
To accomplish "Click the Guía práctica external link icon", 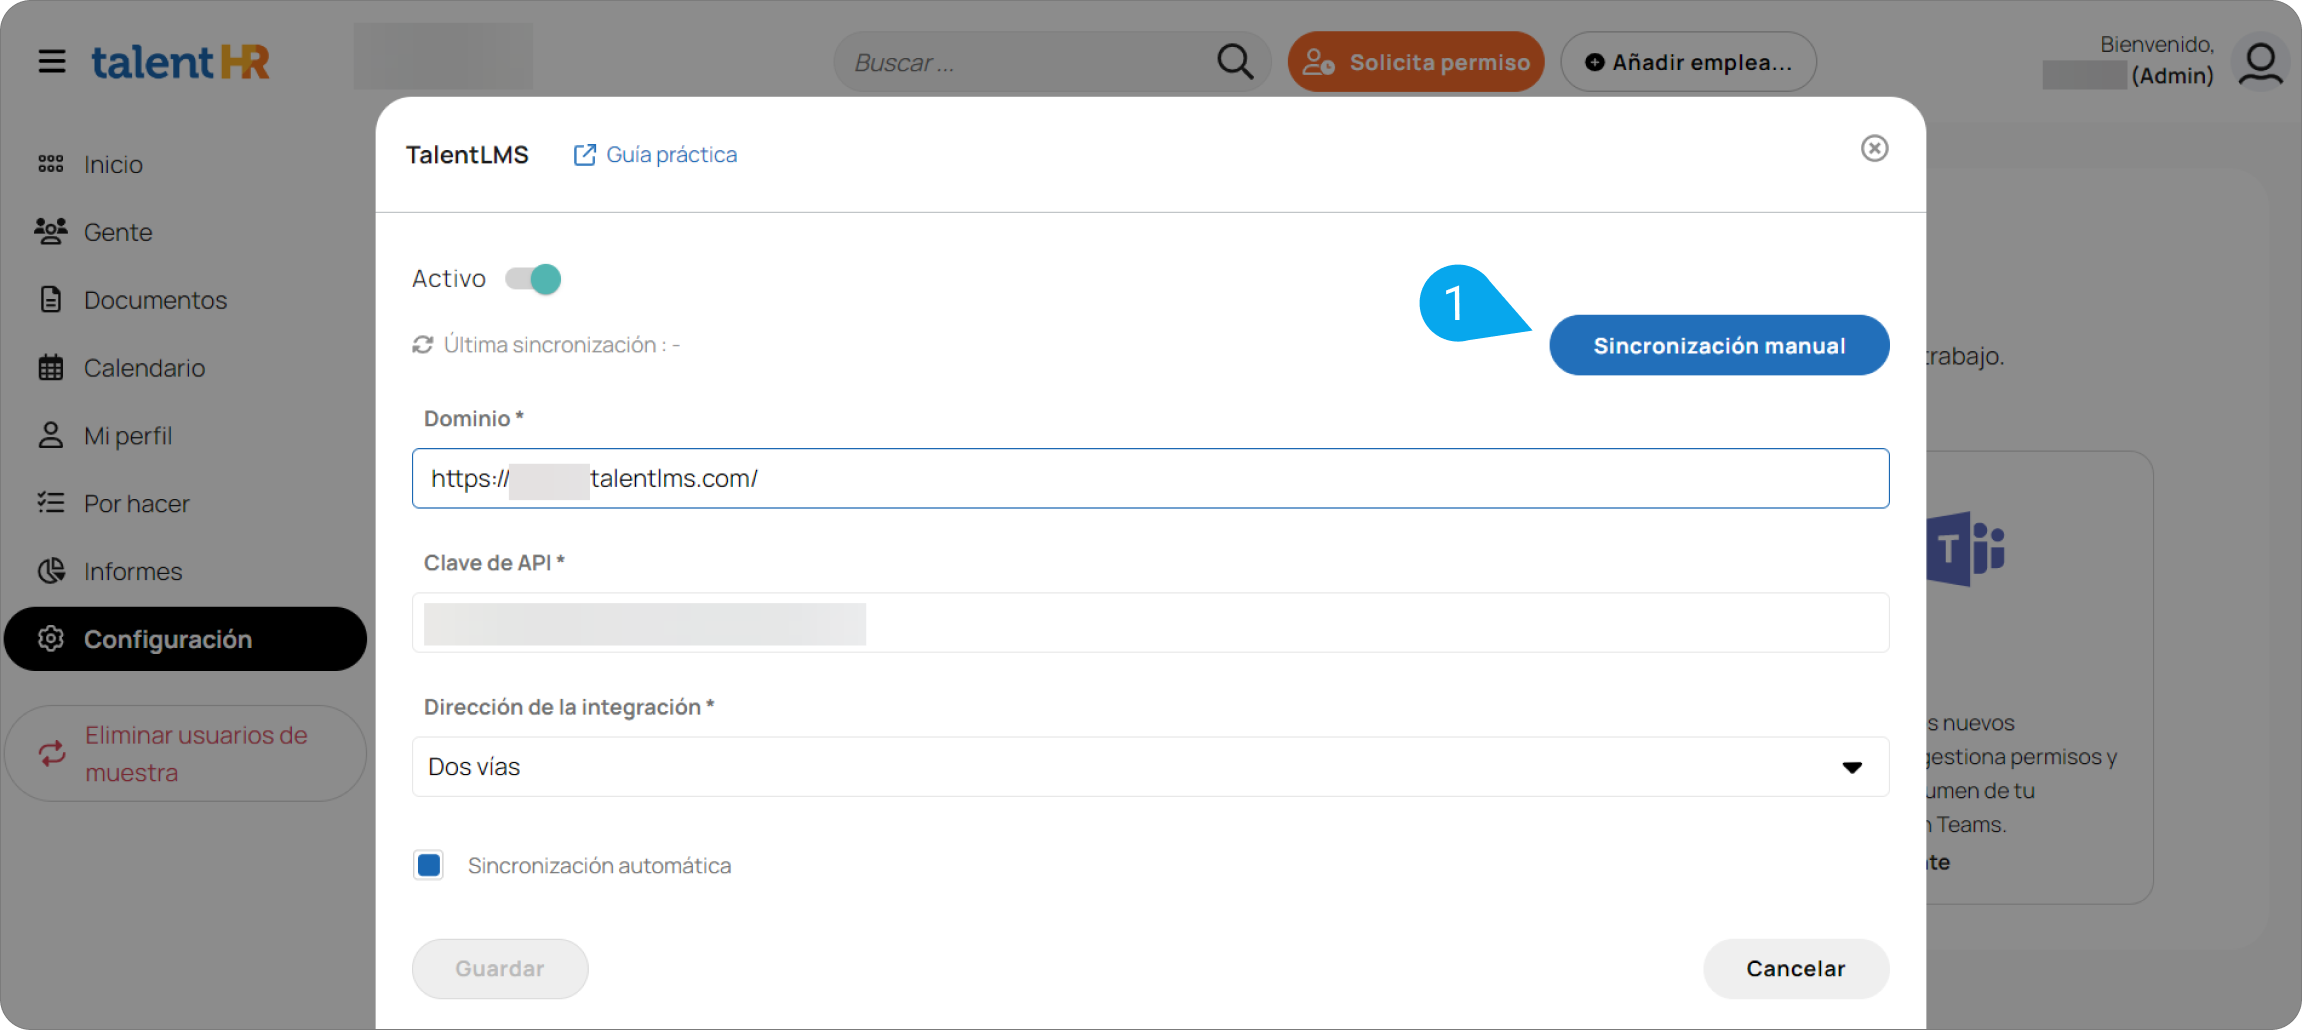I will [585, 155].
